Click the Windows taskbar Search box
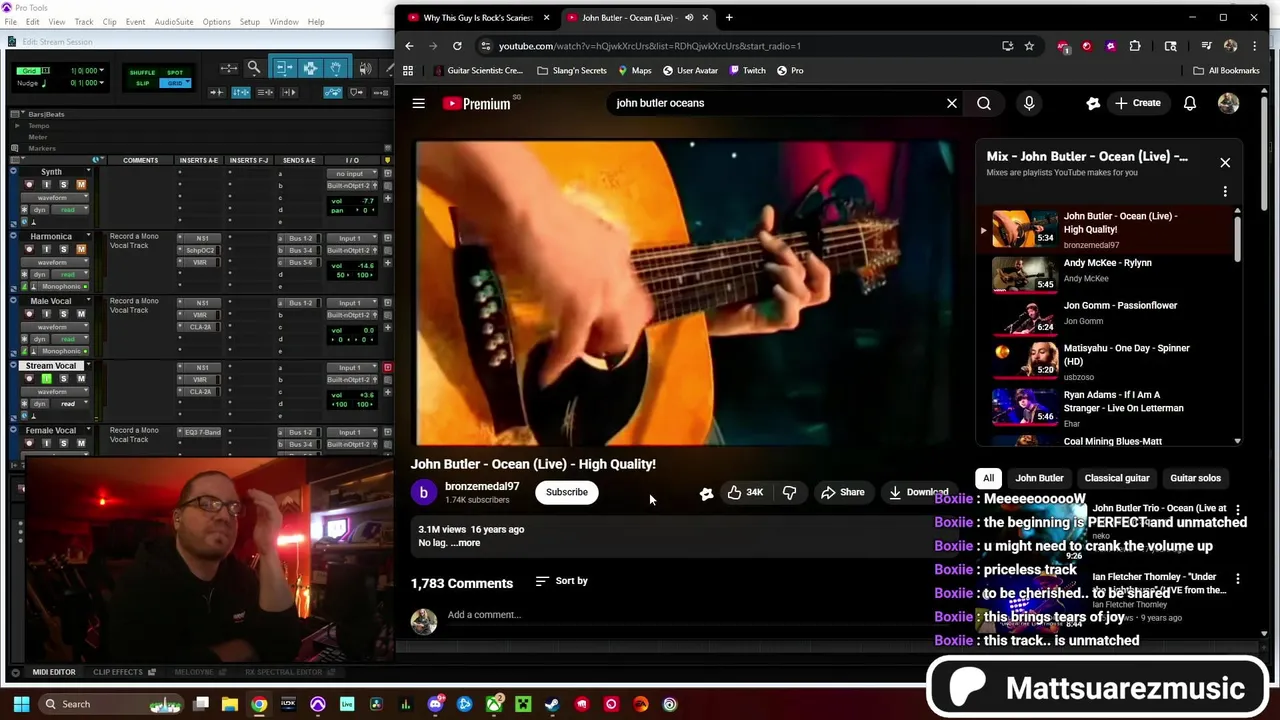 point(113,704)
